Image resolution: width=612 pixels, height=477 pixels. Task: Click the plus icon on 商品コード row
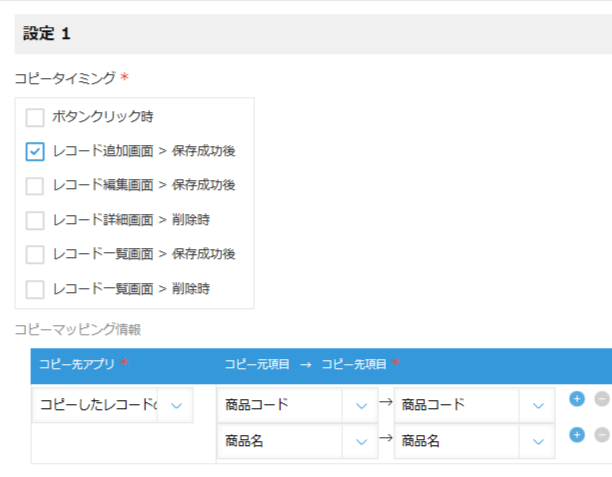[577, 399]
